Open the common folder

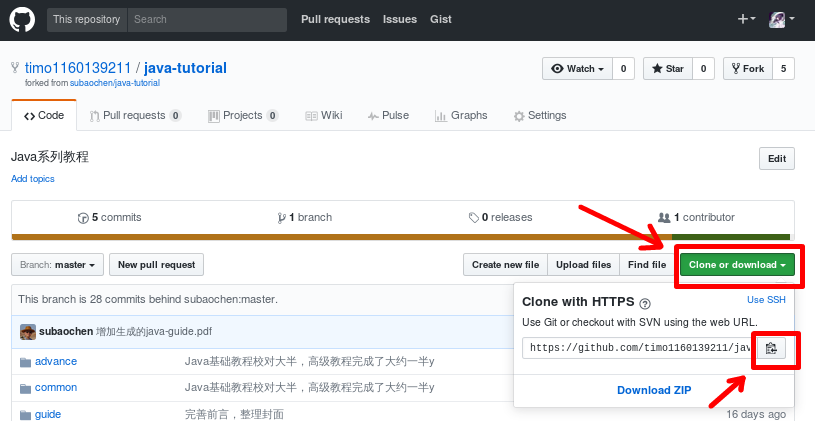(56, 388)
